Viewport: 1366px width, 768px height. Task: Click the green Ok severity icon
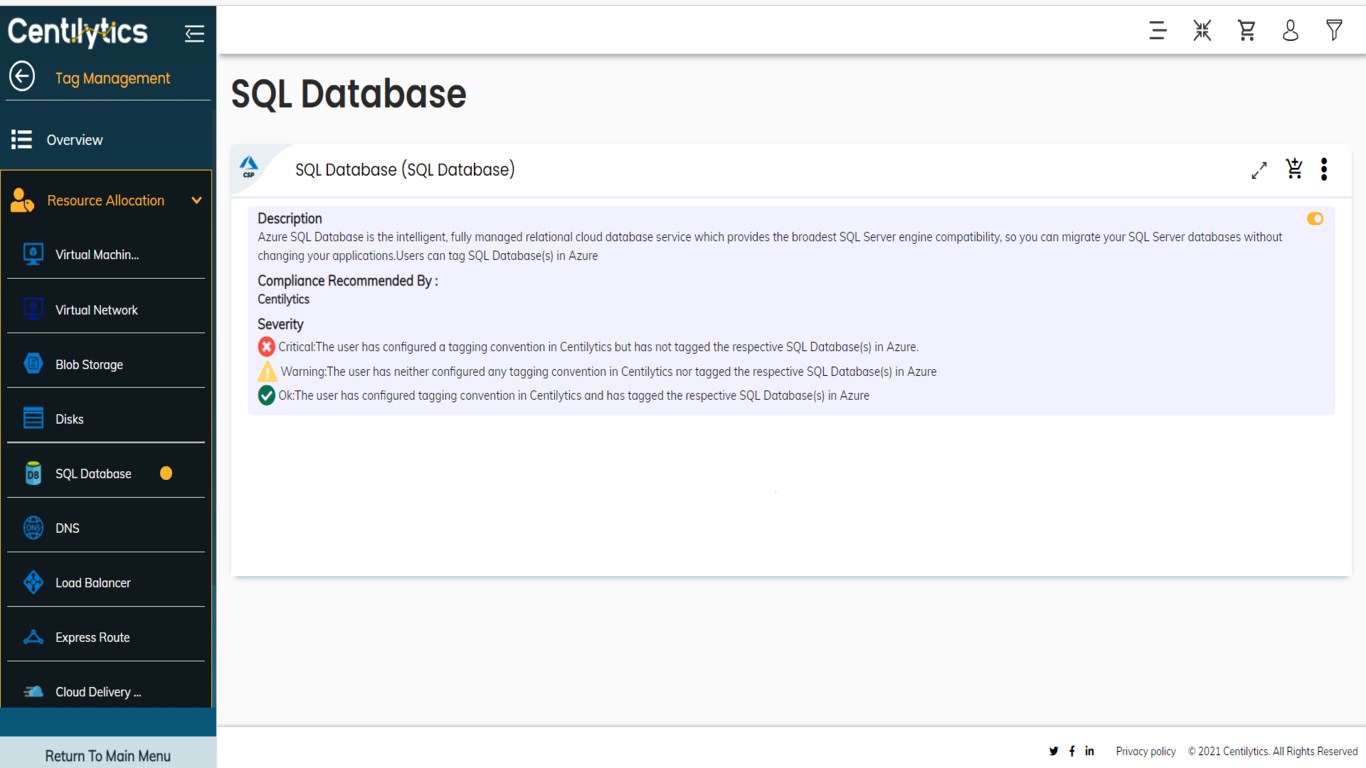pyautogui.click(x=266, y=395)
